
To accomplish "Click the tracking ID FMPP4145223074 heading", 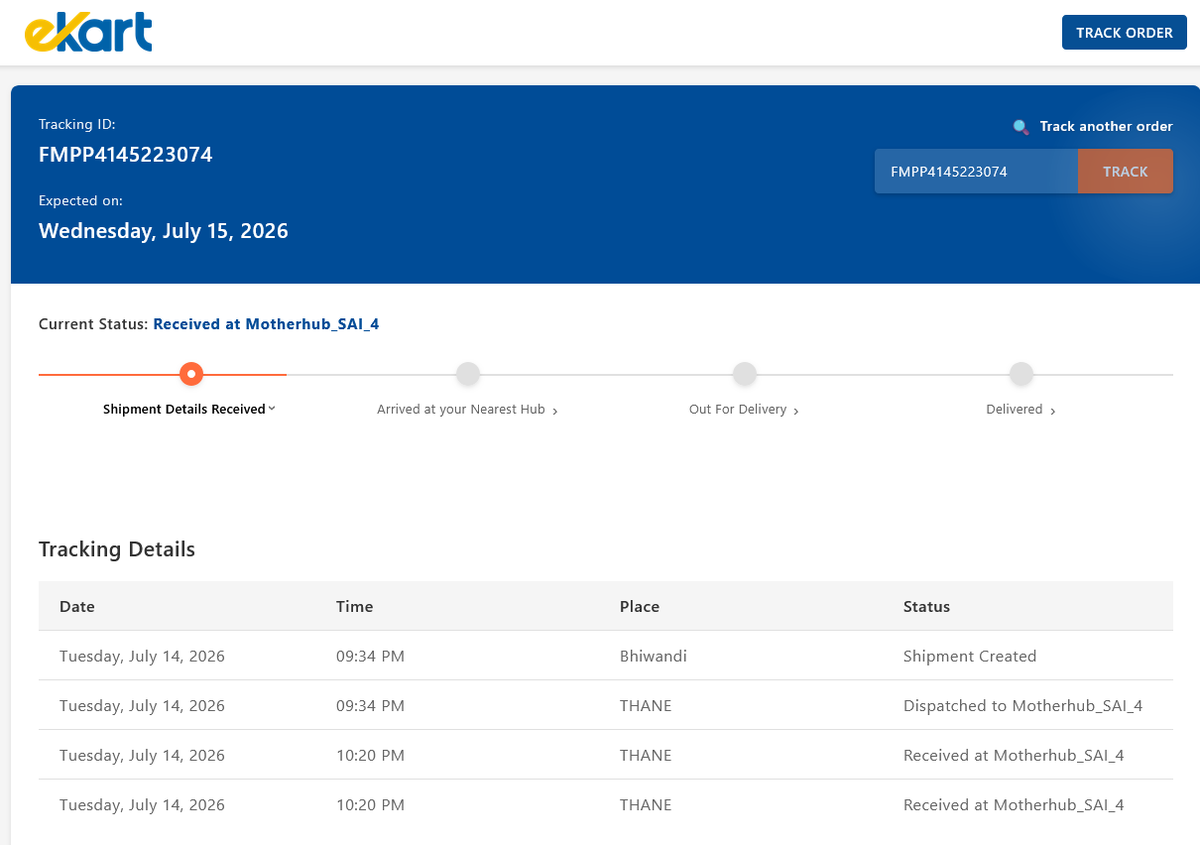I will 125,155.
